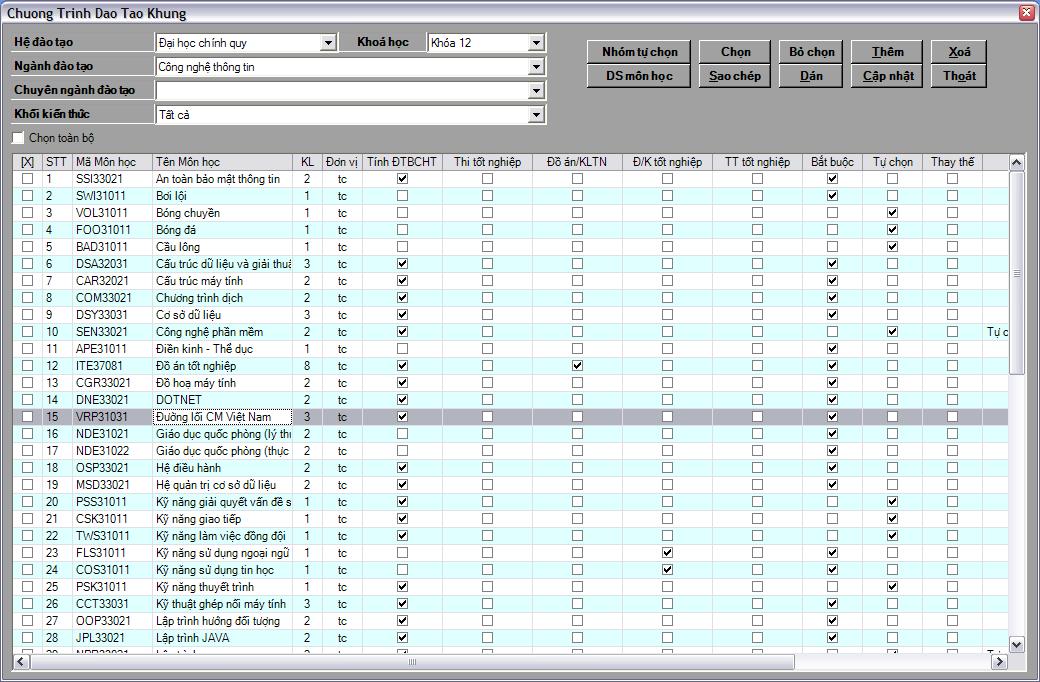The image size is (1040, 682).
Task: Click the Sao chép button
Action: point(736,76)
